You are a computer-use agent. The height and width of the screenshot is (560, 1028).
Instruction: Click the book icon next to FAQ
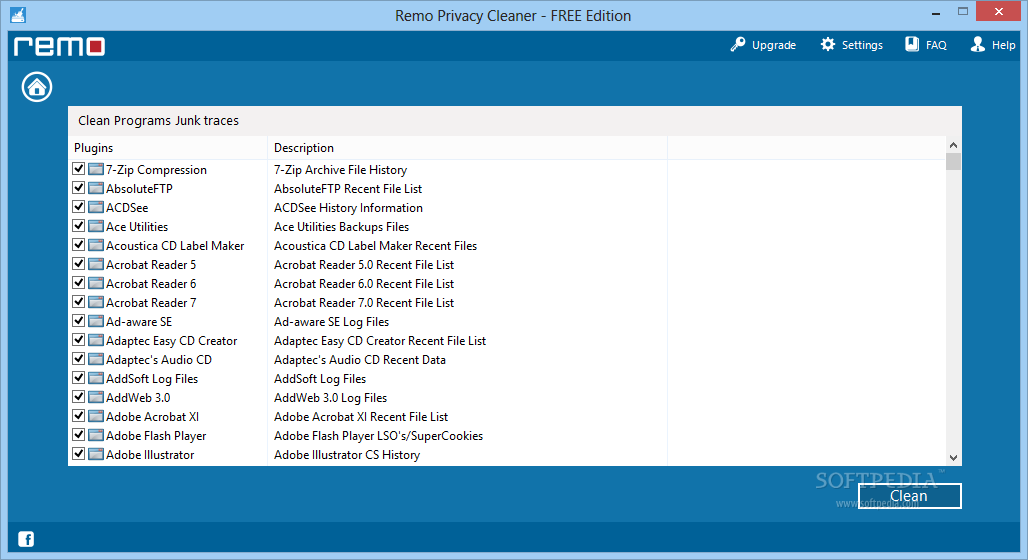tap(912, 45)
